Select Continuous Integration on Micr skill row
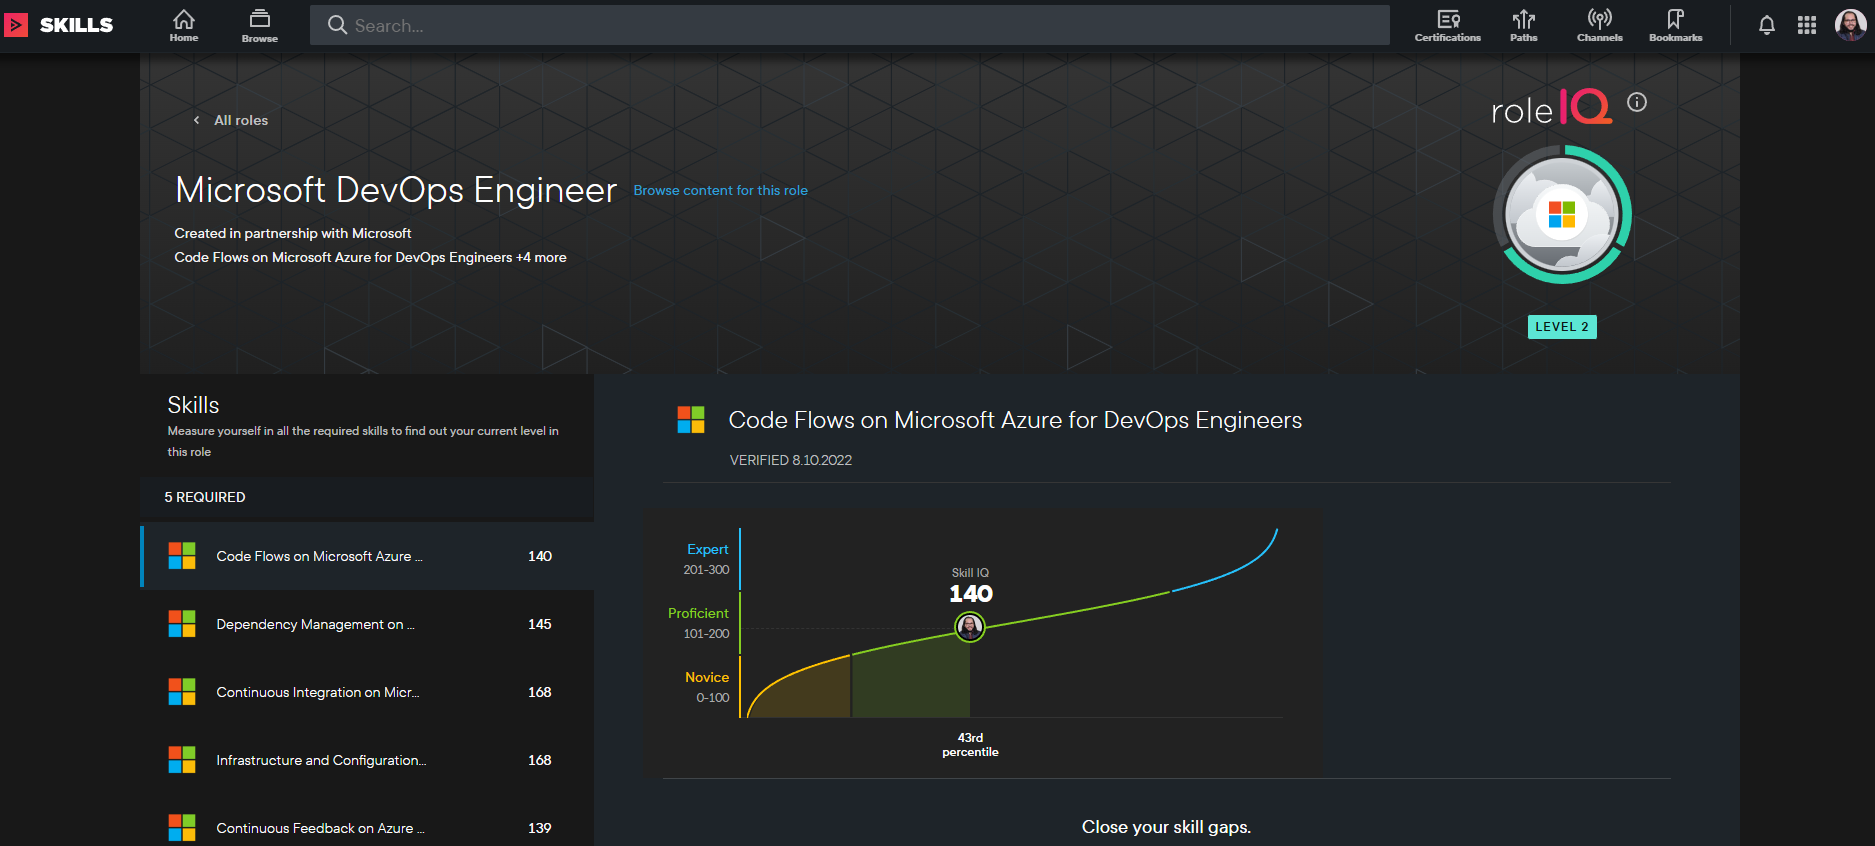 coord(367,692)
